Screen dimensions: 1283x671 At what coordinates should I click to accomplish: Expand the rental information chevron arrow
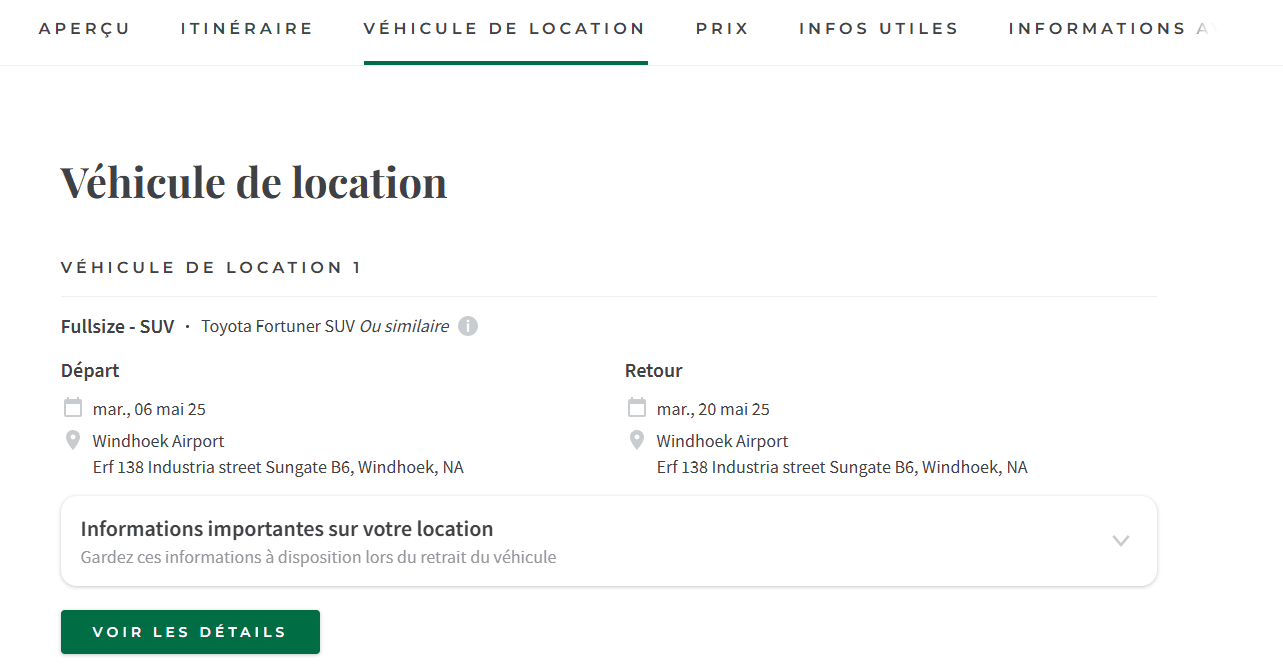[x=1121, y=541]
